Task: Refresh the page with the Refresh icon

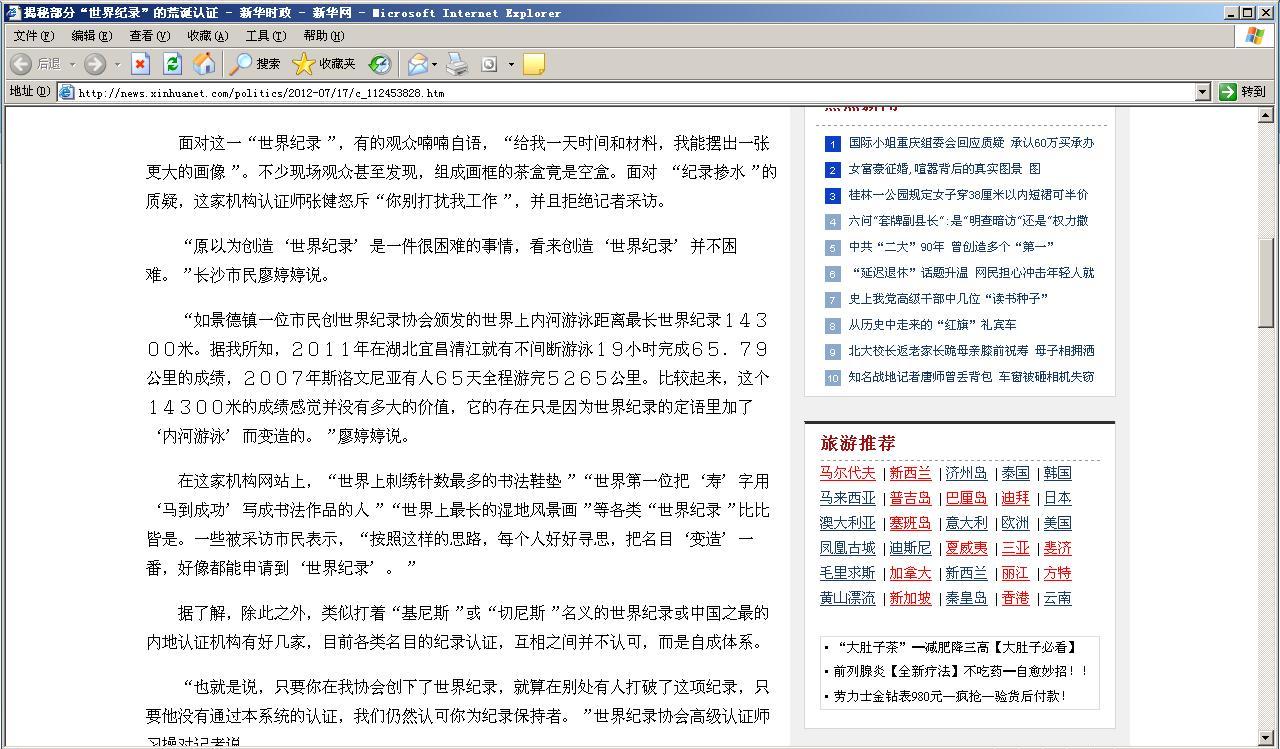Action: point(172,64)
